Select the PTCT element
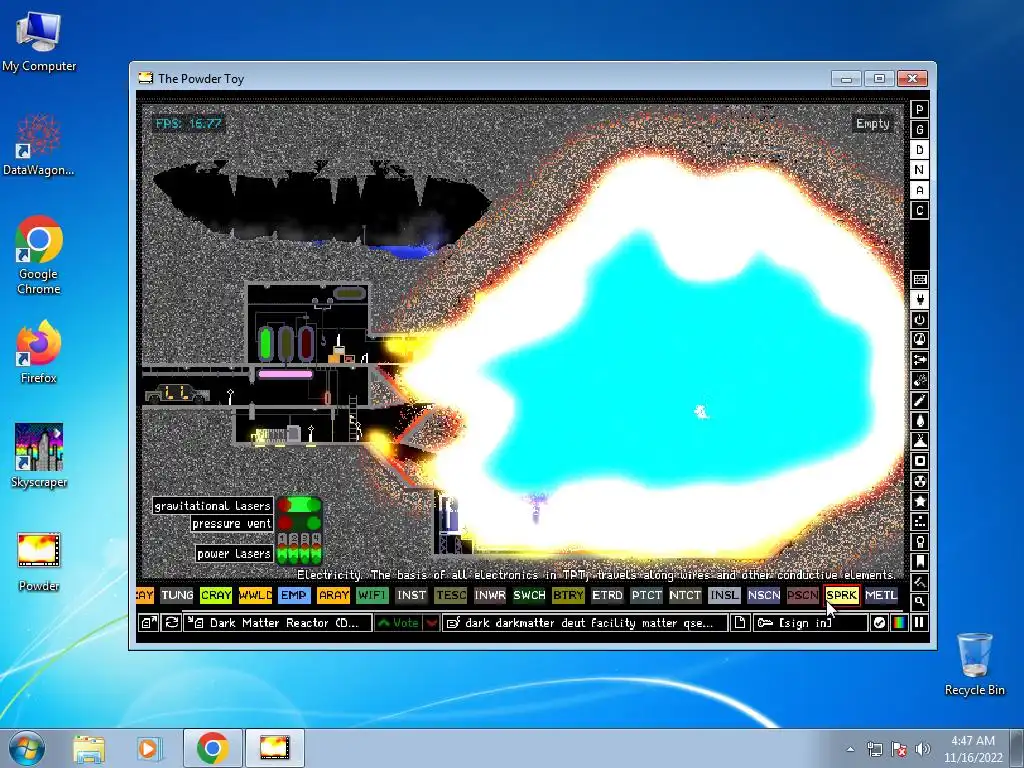The width and height of the screenshot is (1024, 768). (646, 596)
